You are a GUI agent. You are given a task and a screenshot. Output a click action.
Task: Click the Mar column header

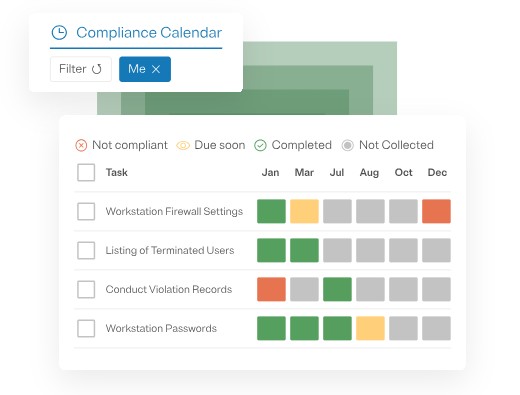pyautogui.click(x=304, y=172)
